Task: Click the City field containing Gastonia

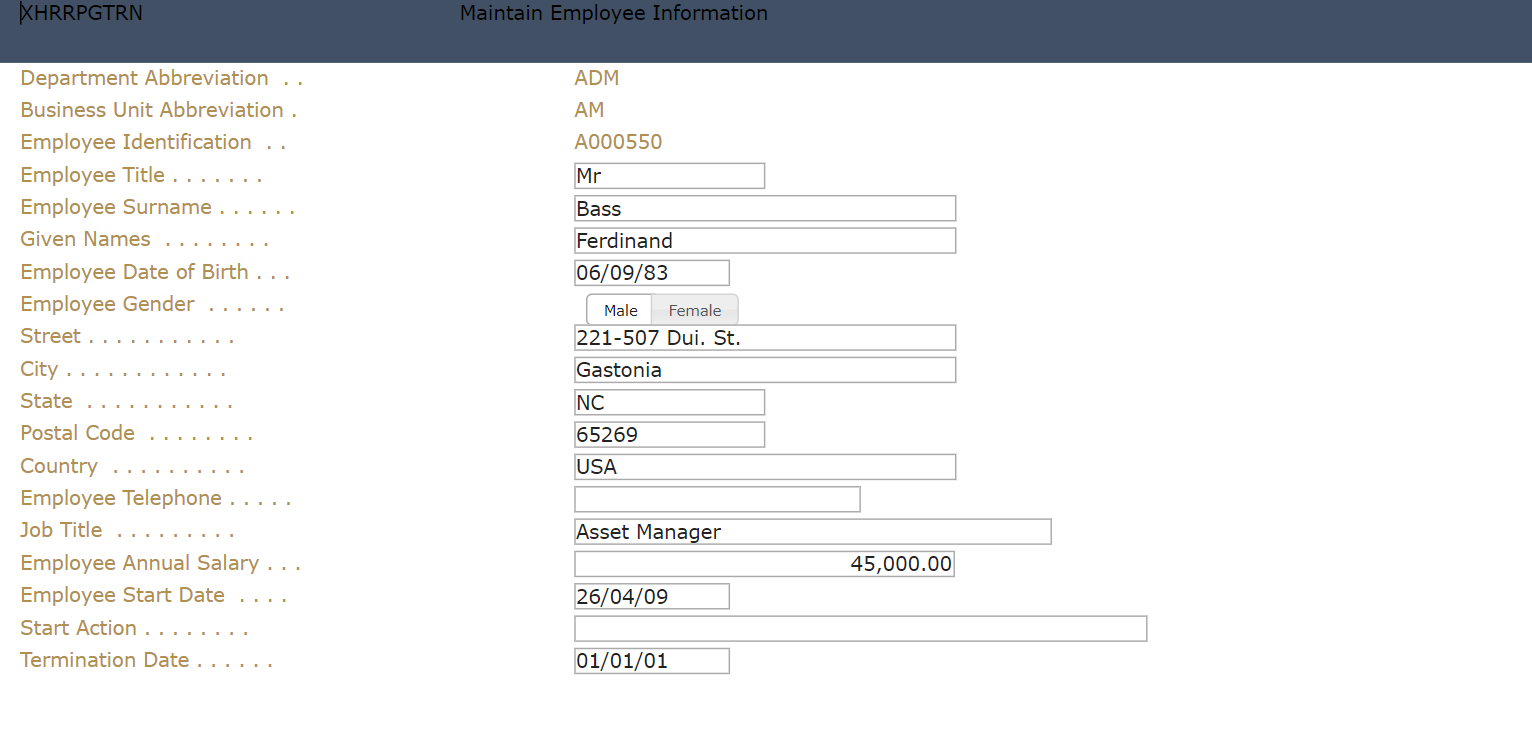Action: tap(765, 370)
